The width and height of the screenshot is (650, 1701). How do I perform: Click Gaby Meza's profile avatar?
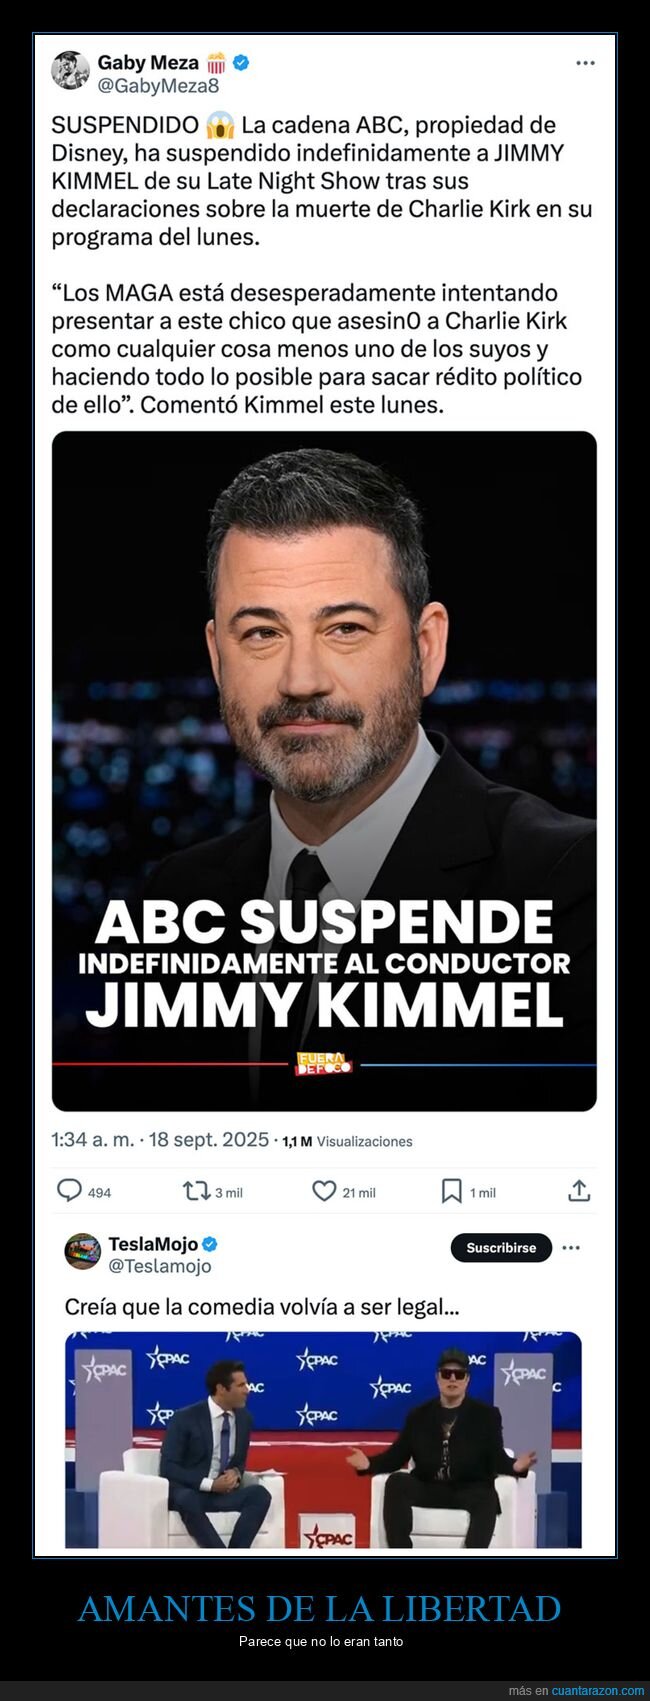tap(71, 71)
